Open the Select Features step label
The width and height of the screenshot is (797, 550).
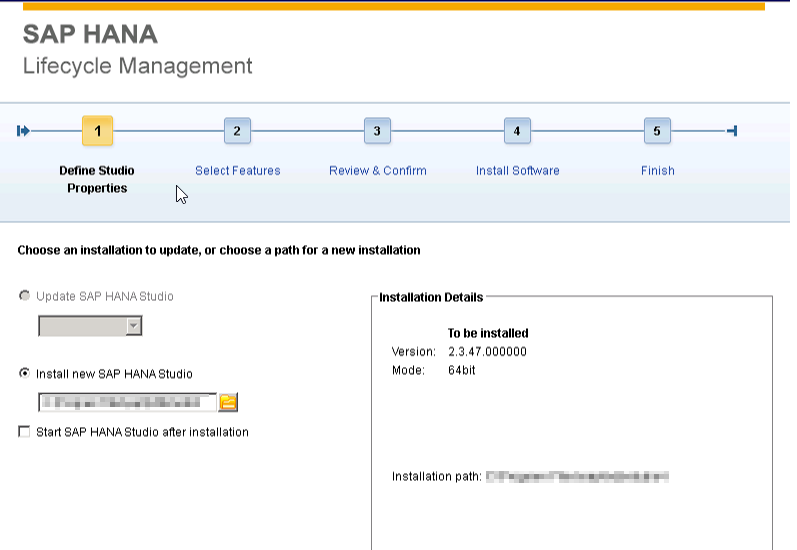[238, 171]
